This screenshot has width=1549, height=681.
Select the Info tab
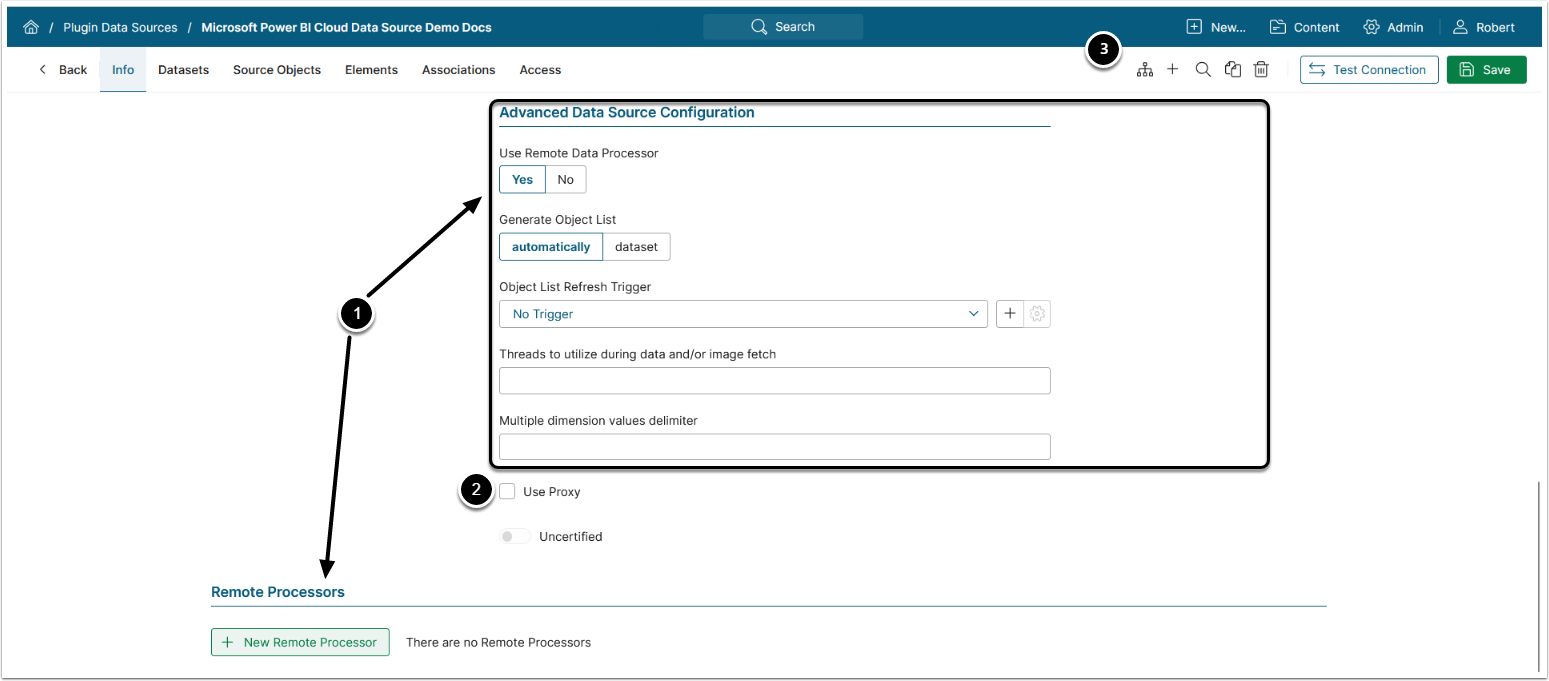[x=123, y=70]
